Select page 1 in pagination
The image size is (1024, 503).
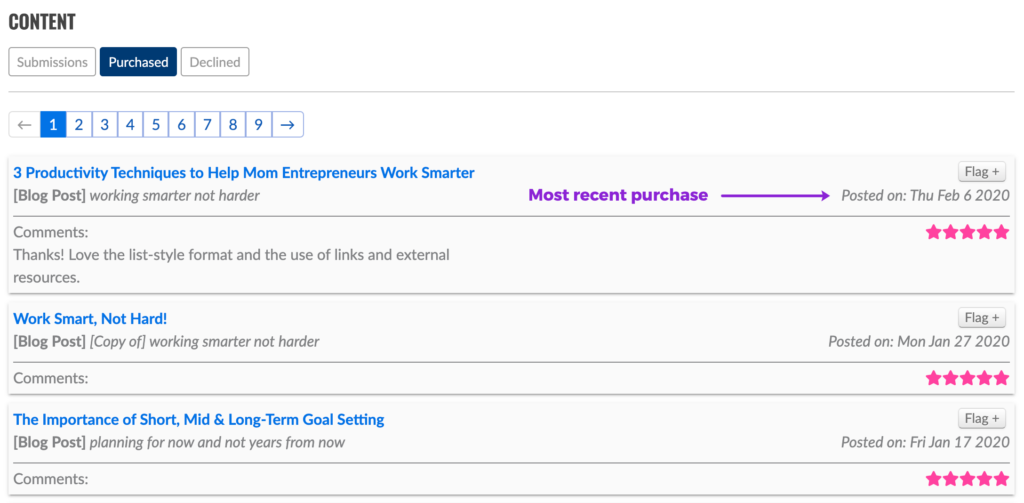tap(53, 125)
